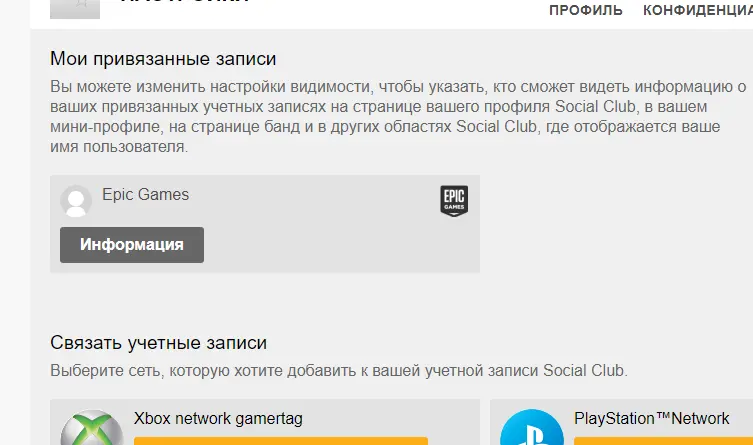
Task: Click the 'Связать учетные записи' heading
Action: (x=158, y=342)
